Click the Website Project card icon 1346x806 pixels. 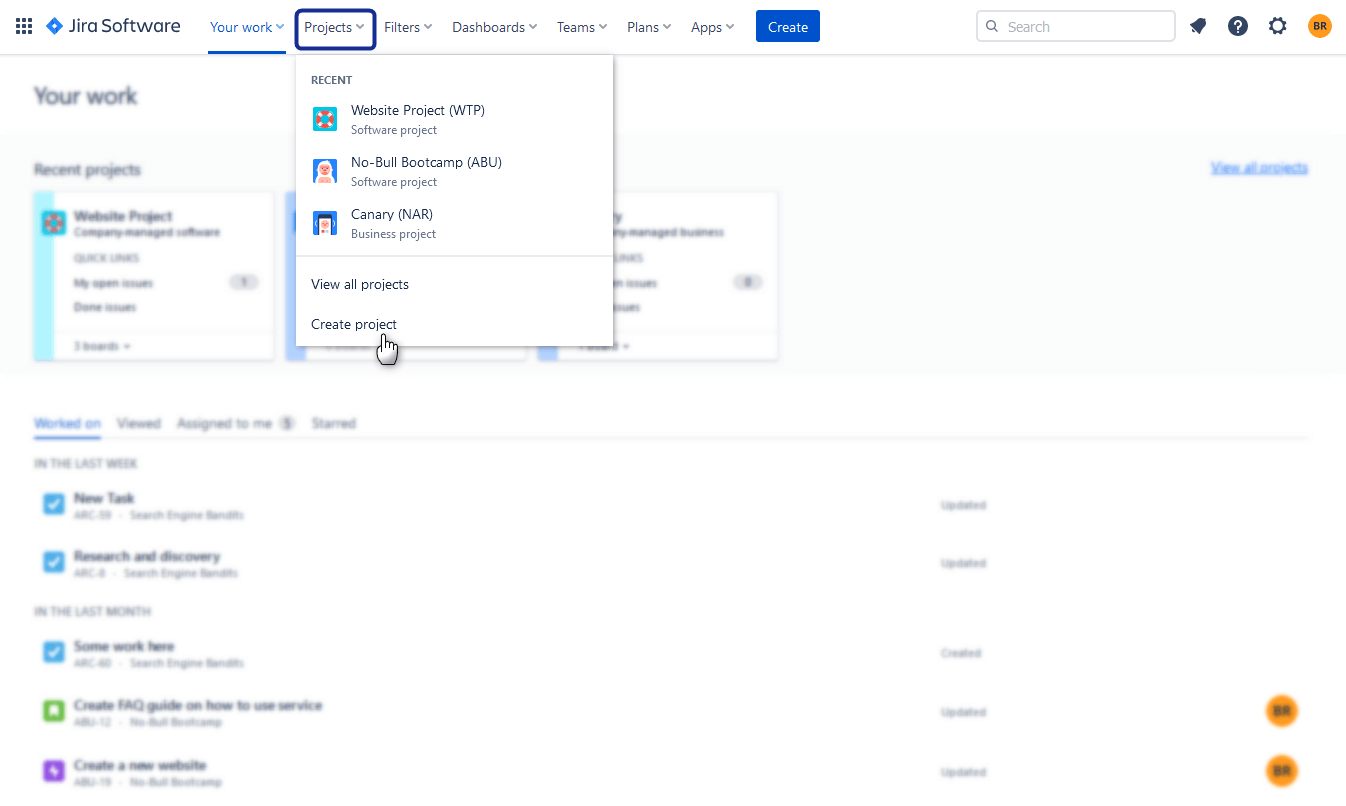tap(54, 223)
